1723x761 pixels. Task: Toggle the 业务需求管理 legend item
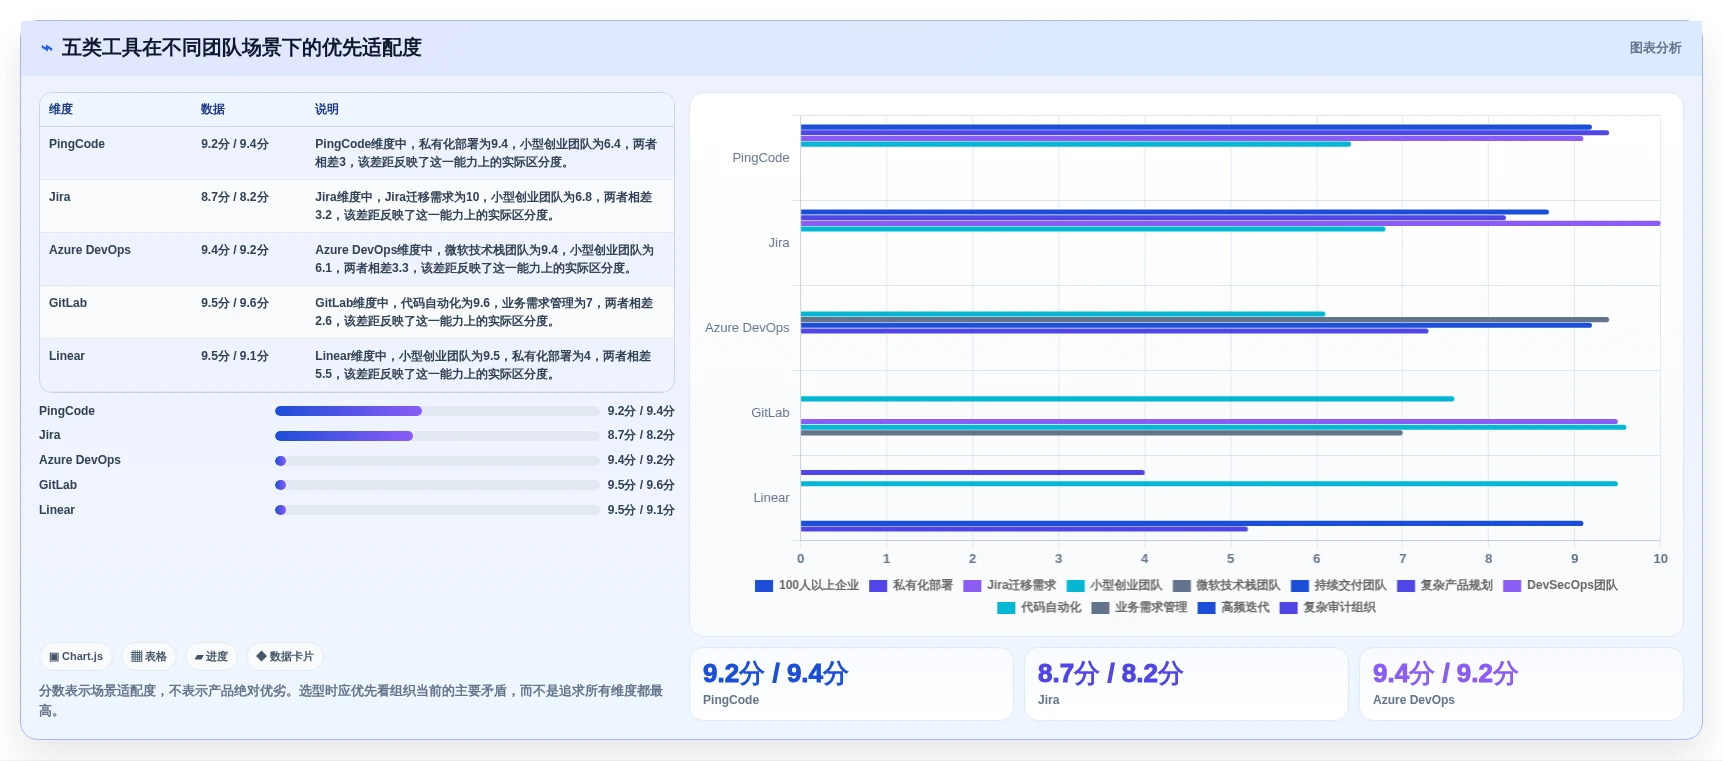(x=1139, y=608)
